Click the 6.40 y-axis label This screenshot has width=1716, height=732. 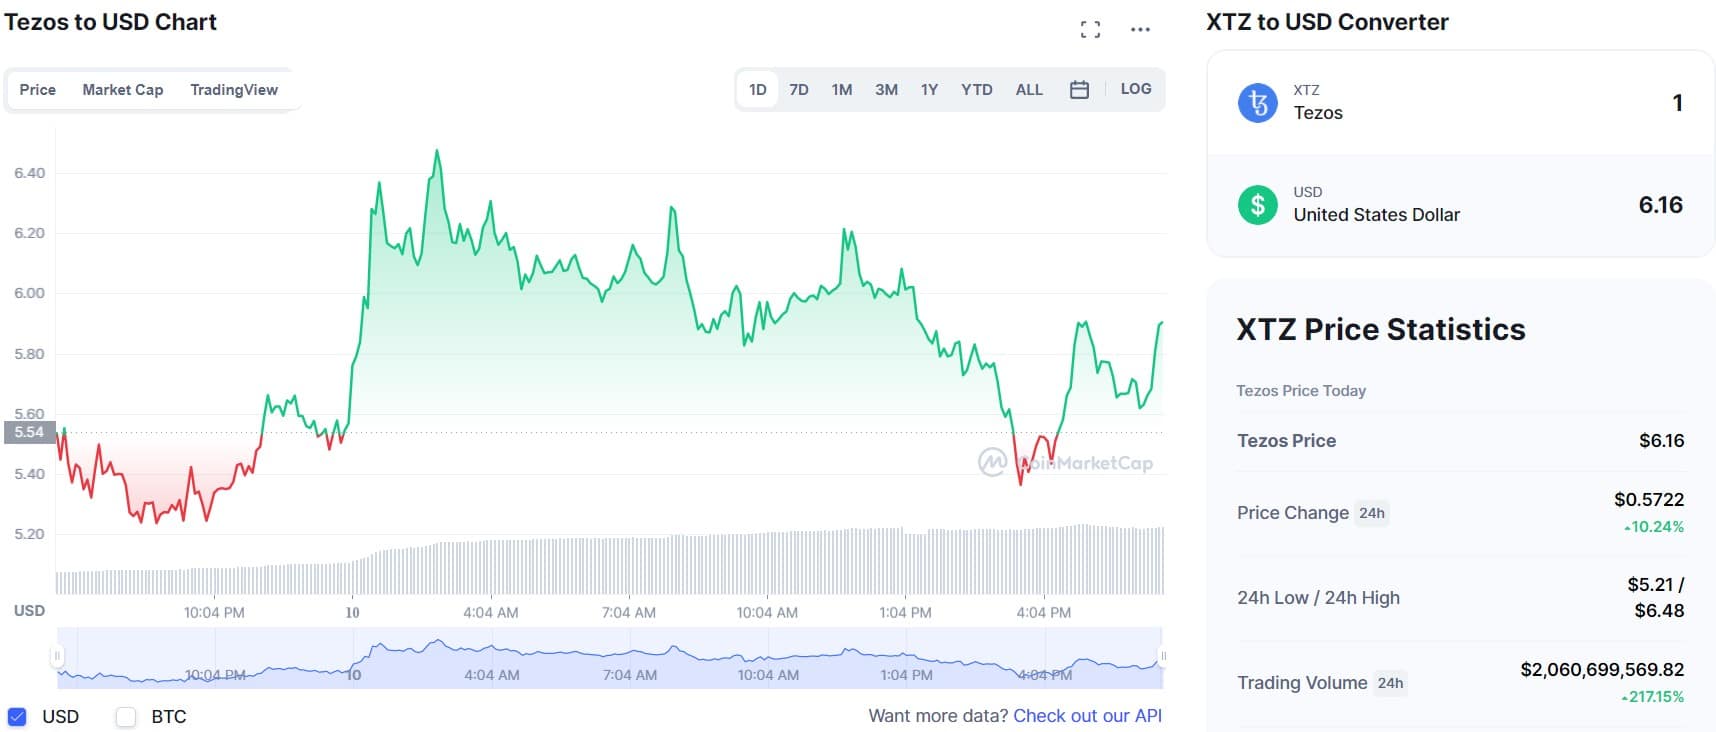click(x=29, y=173)
